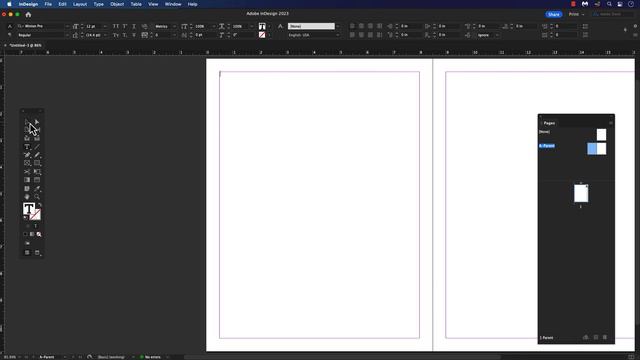Toggle Superscript formatting
Image resolution: width=640 pixels, height=360 pixels.
125,26
